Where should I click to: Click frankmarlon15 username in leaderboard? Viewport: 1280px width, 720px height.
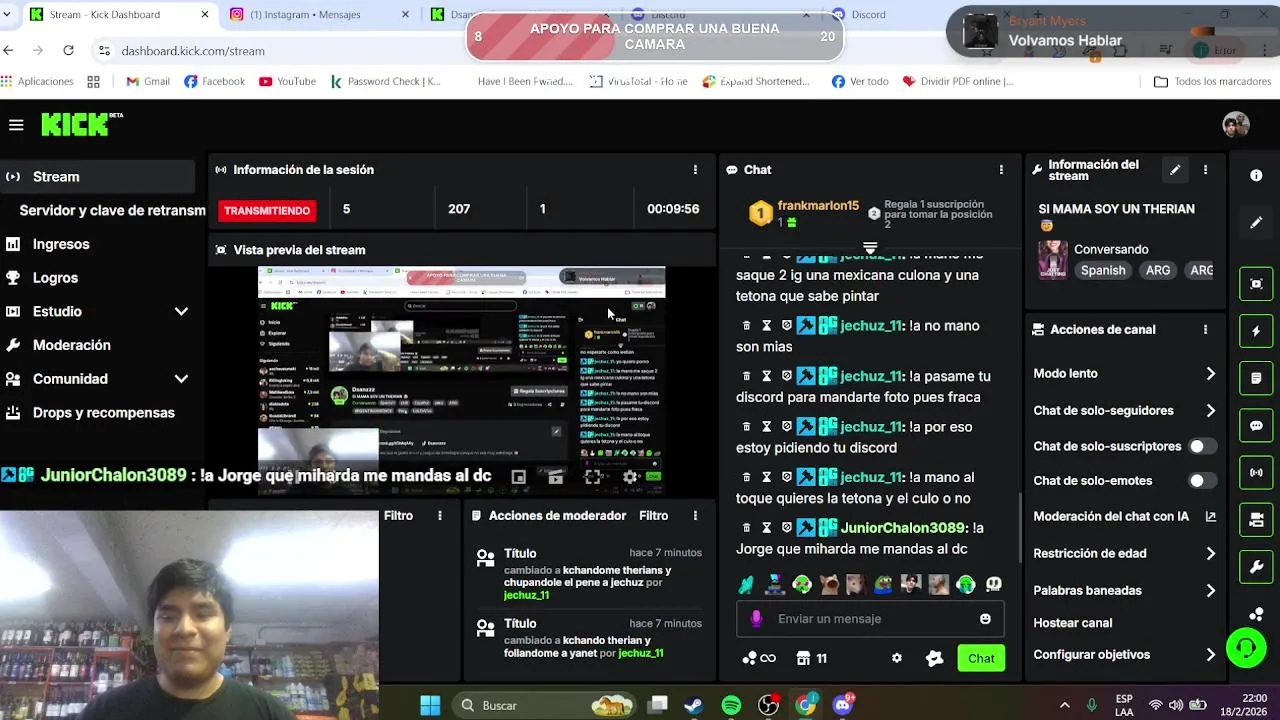(818, 206)
